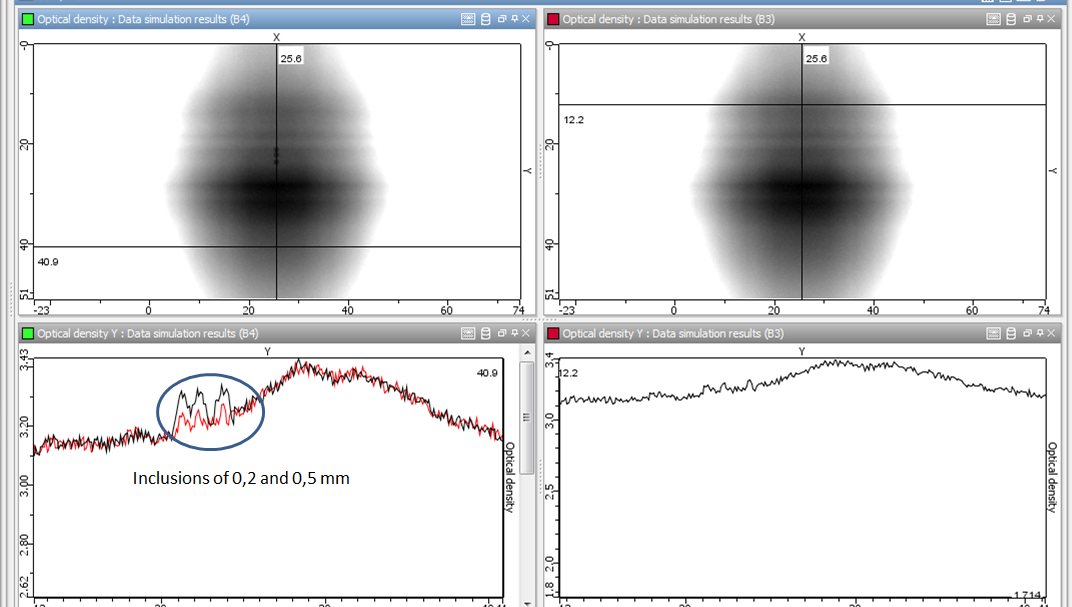
Task: Close the B4 optical density image panel
Action: (x=526, y=19)
